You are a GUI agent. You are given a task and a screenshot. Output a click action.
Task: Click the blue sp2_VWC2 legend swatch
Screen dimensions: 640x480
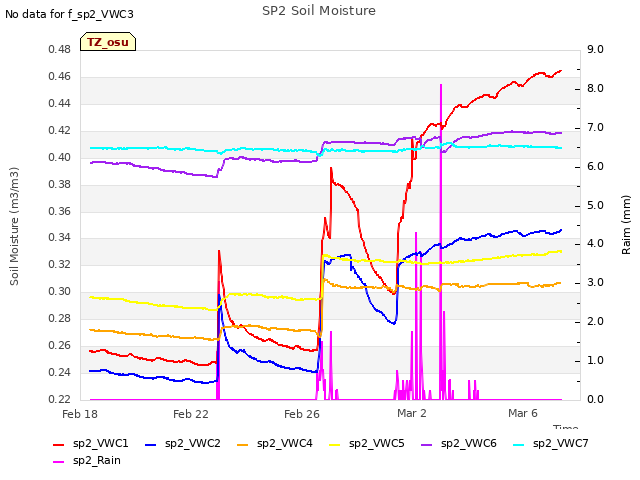[151, 445]
